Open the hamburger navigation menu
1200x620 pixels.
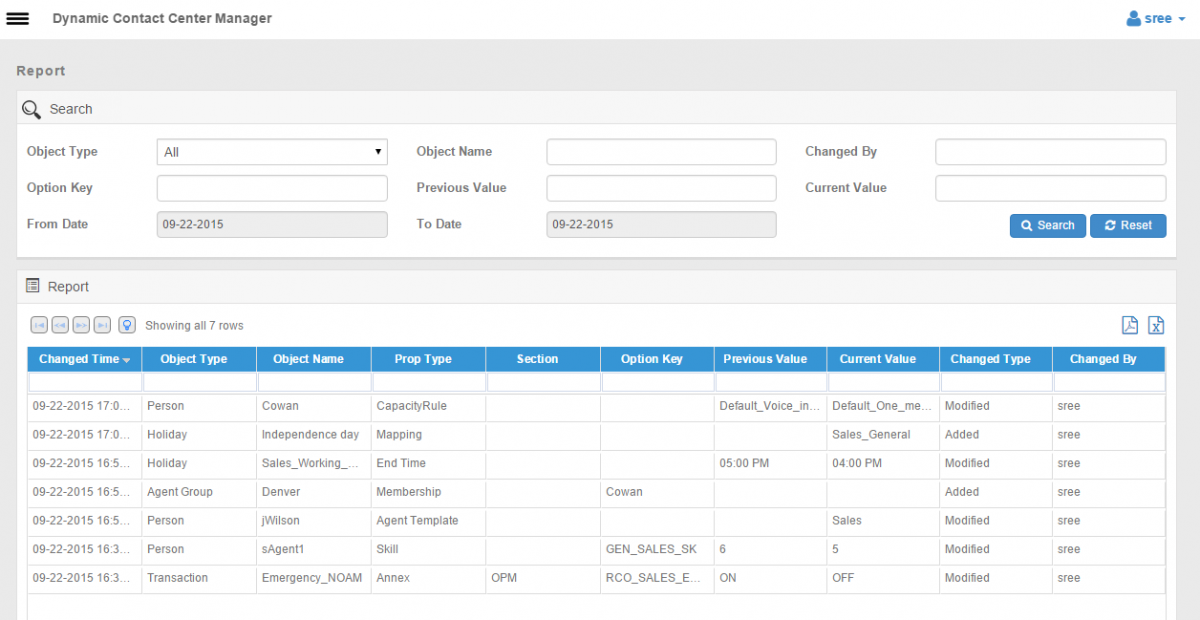pos(17,17)
